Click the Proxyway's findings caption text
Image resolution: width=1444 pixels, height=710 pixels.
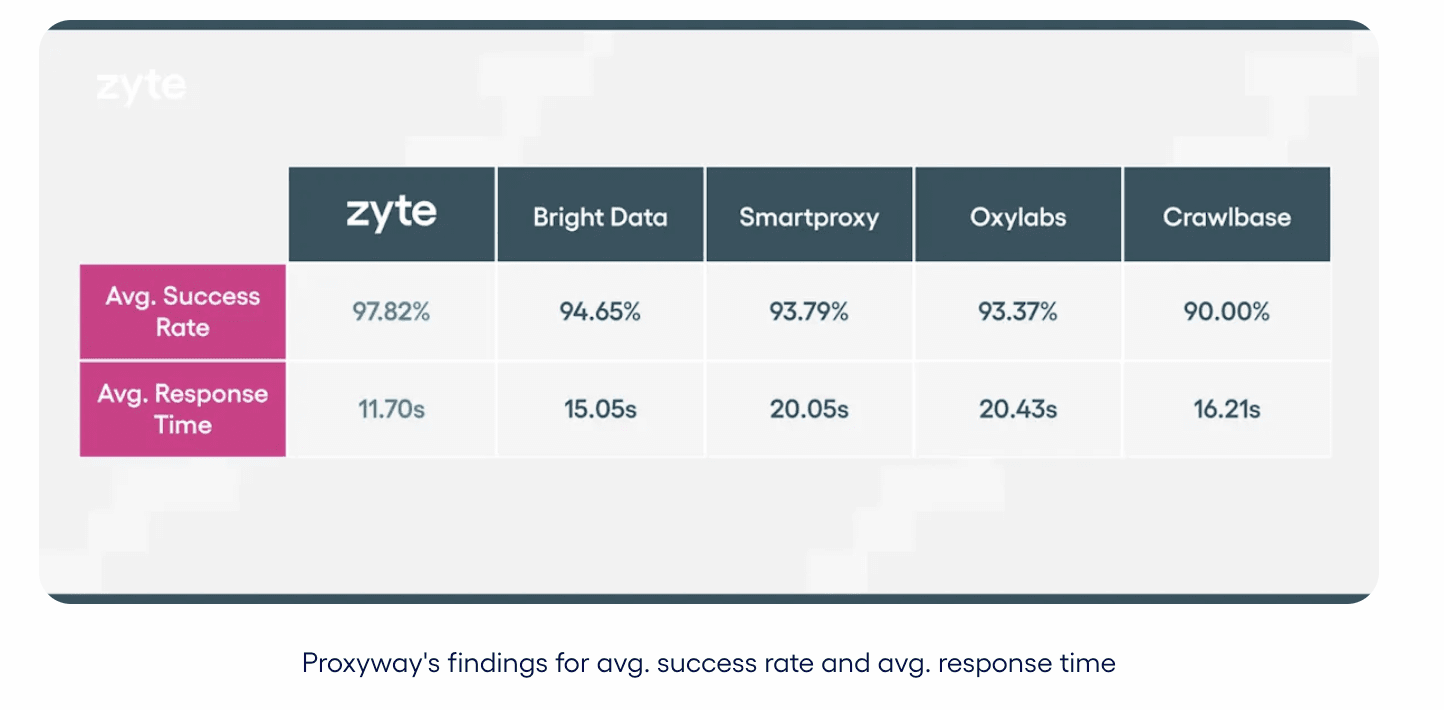coord(708,663)
